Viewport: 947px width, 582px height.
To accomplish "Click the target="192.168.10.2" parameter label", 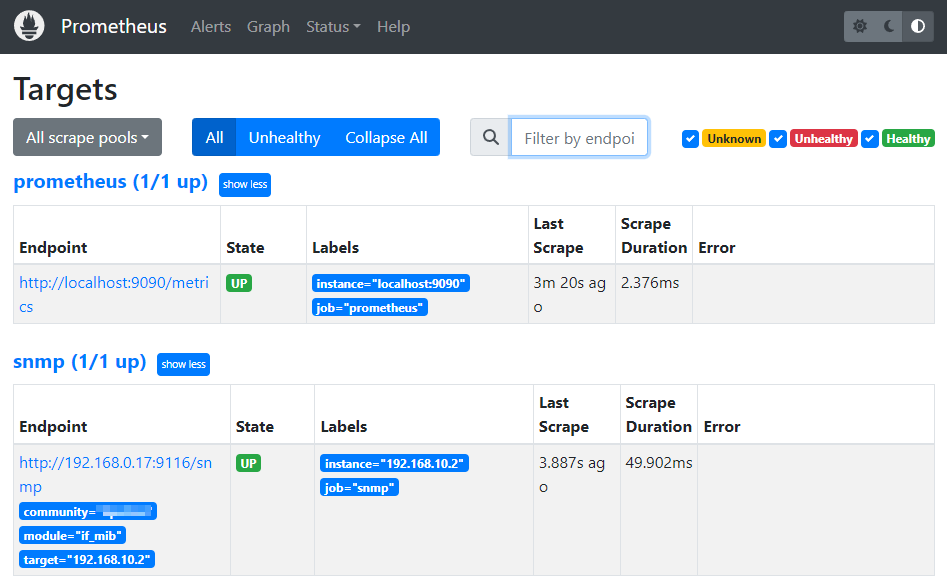I will pos(87,560).
